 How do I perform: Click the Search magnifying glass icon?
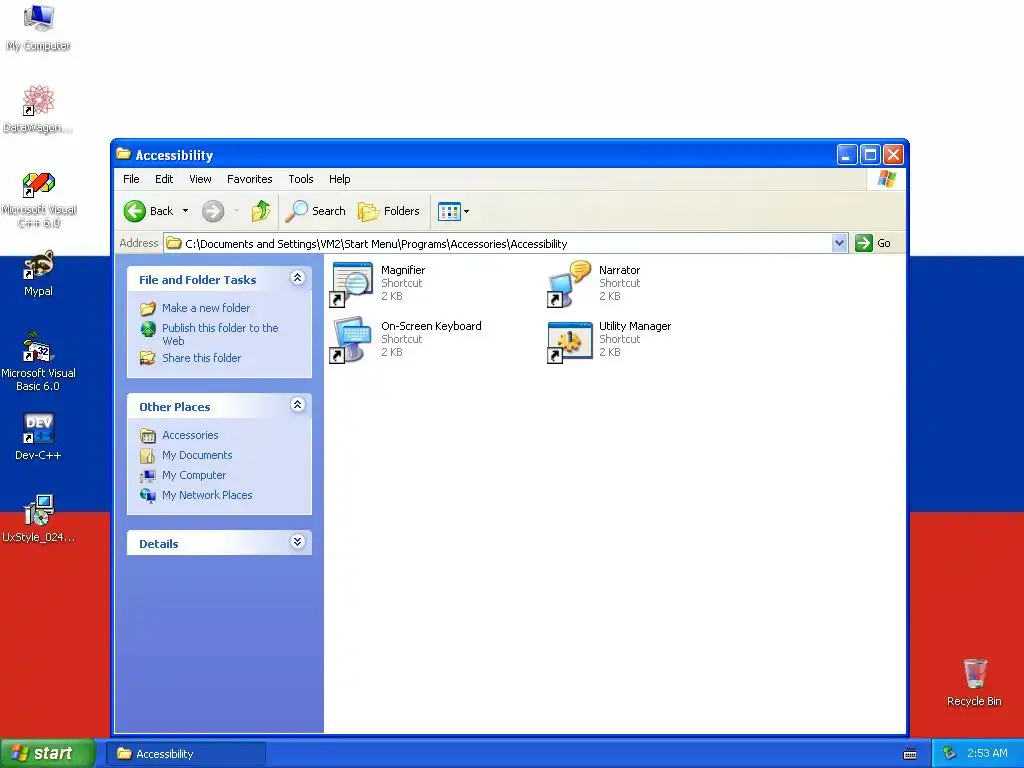pos(297,211)
